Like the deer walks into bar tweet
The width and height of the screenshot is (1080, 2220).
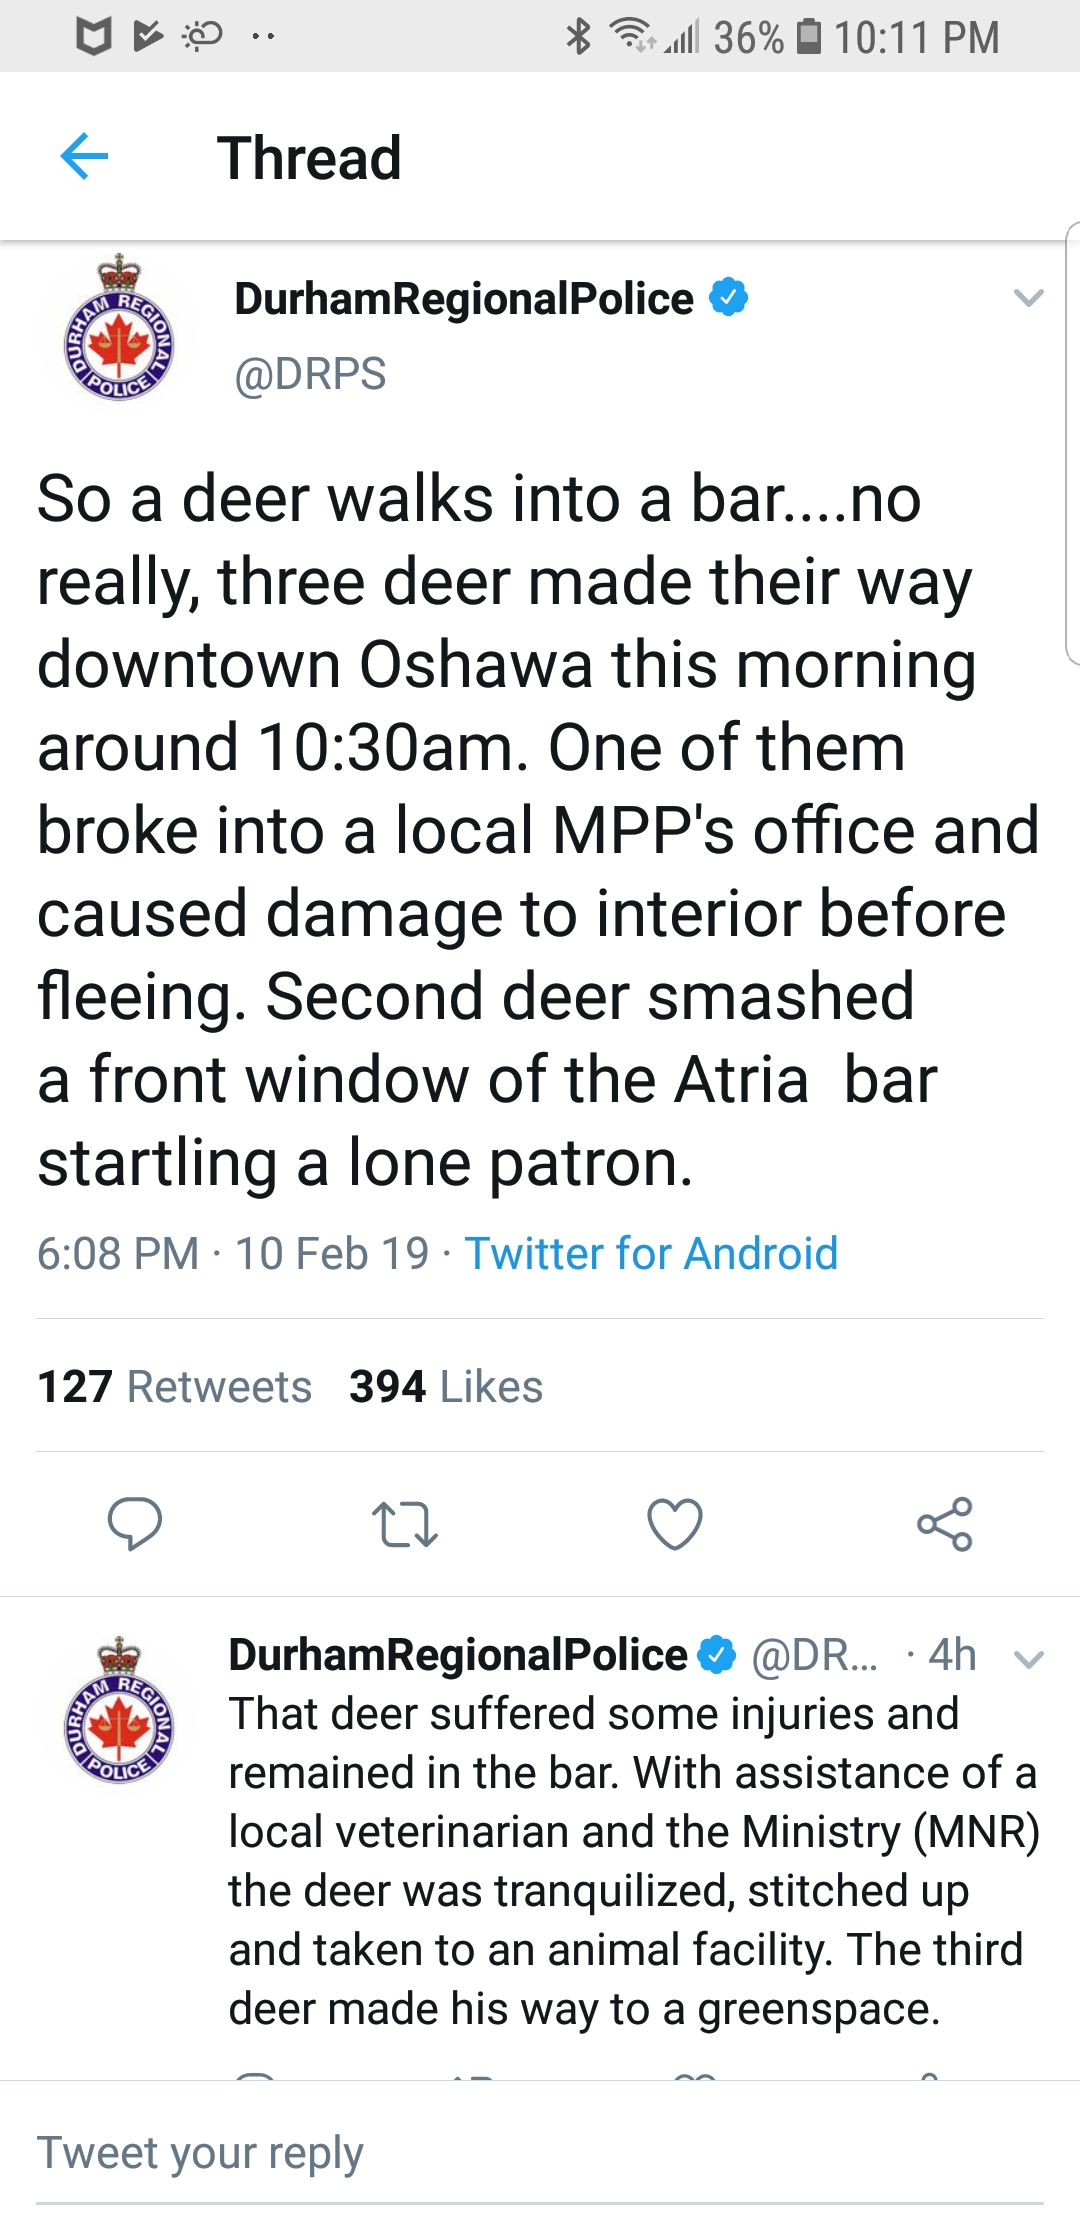[x=675, y=1523]
